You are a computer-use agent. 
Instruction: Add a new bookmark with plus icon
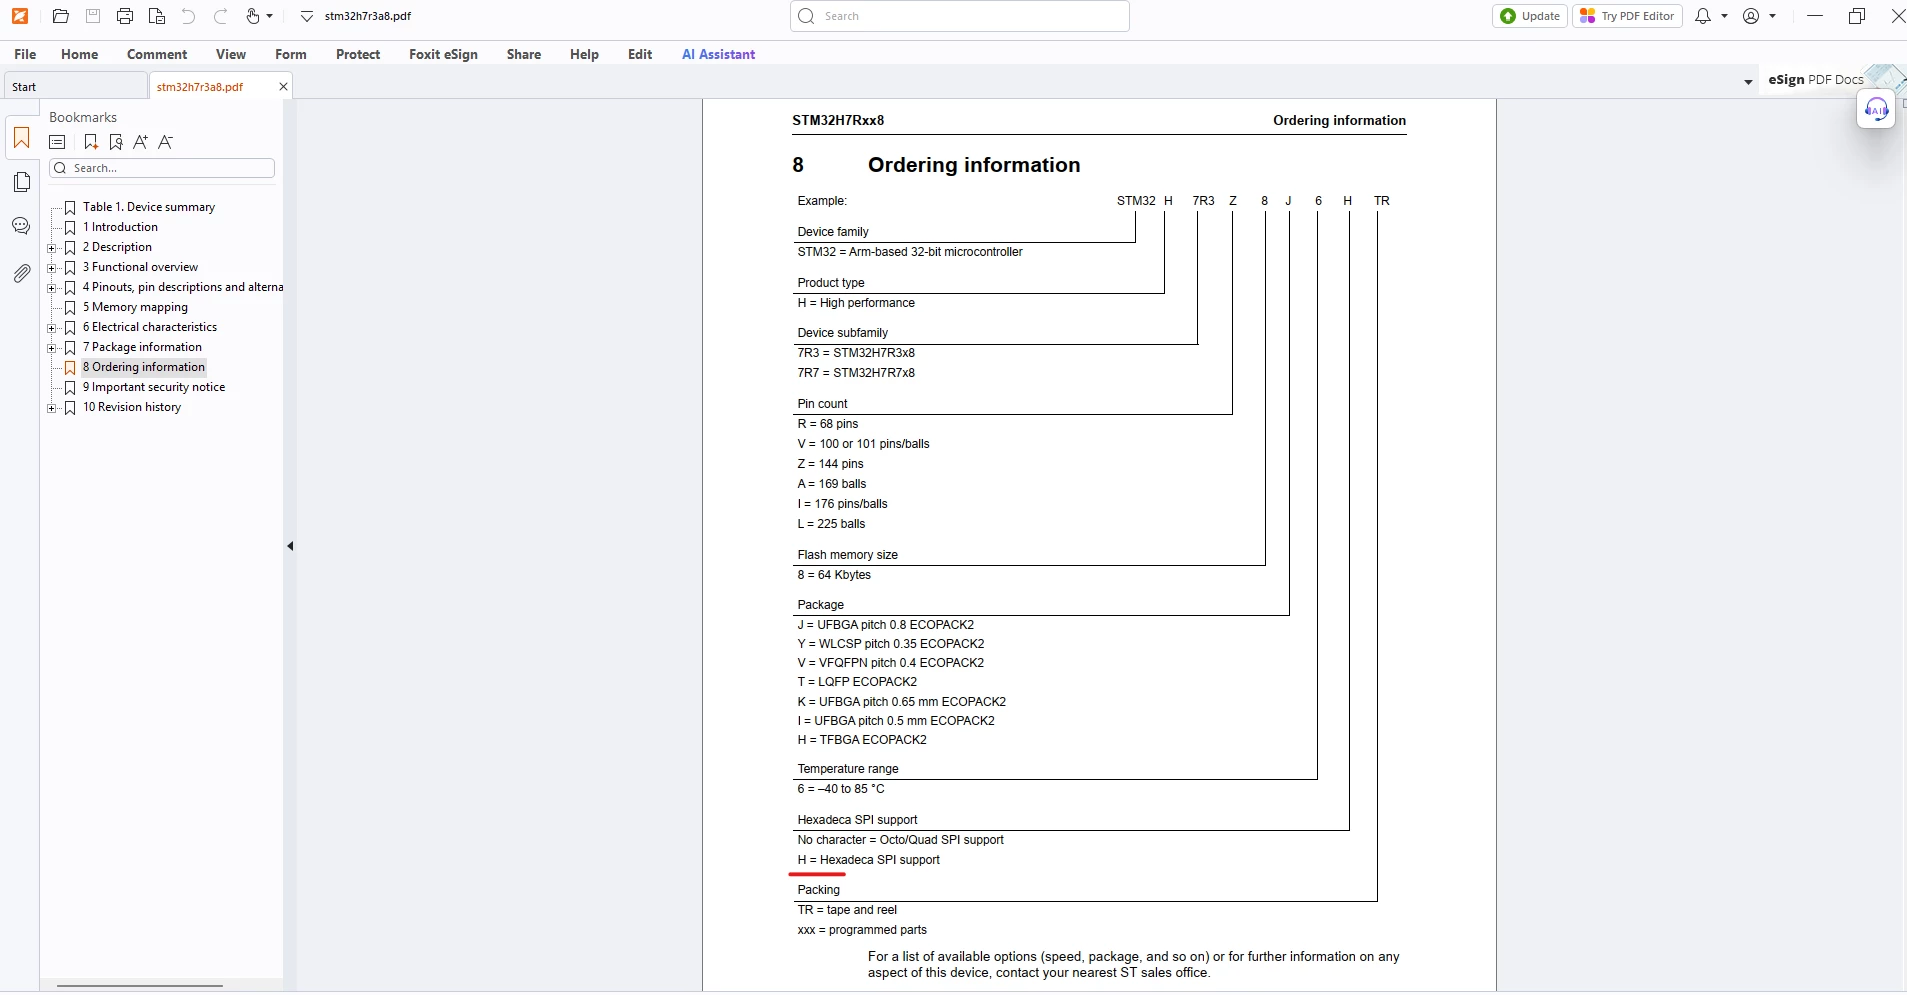91,142
